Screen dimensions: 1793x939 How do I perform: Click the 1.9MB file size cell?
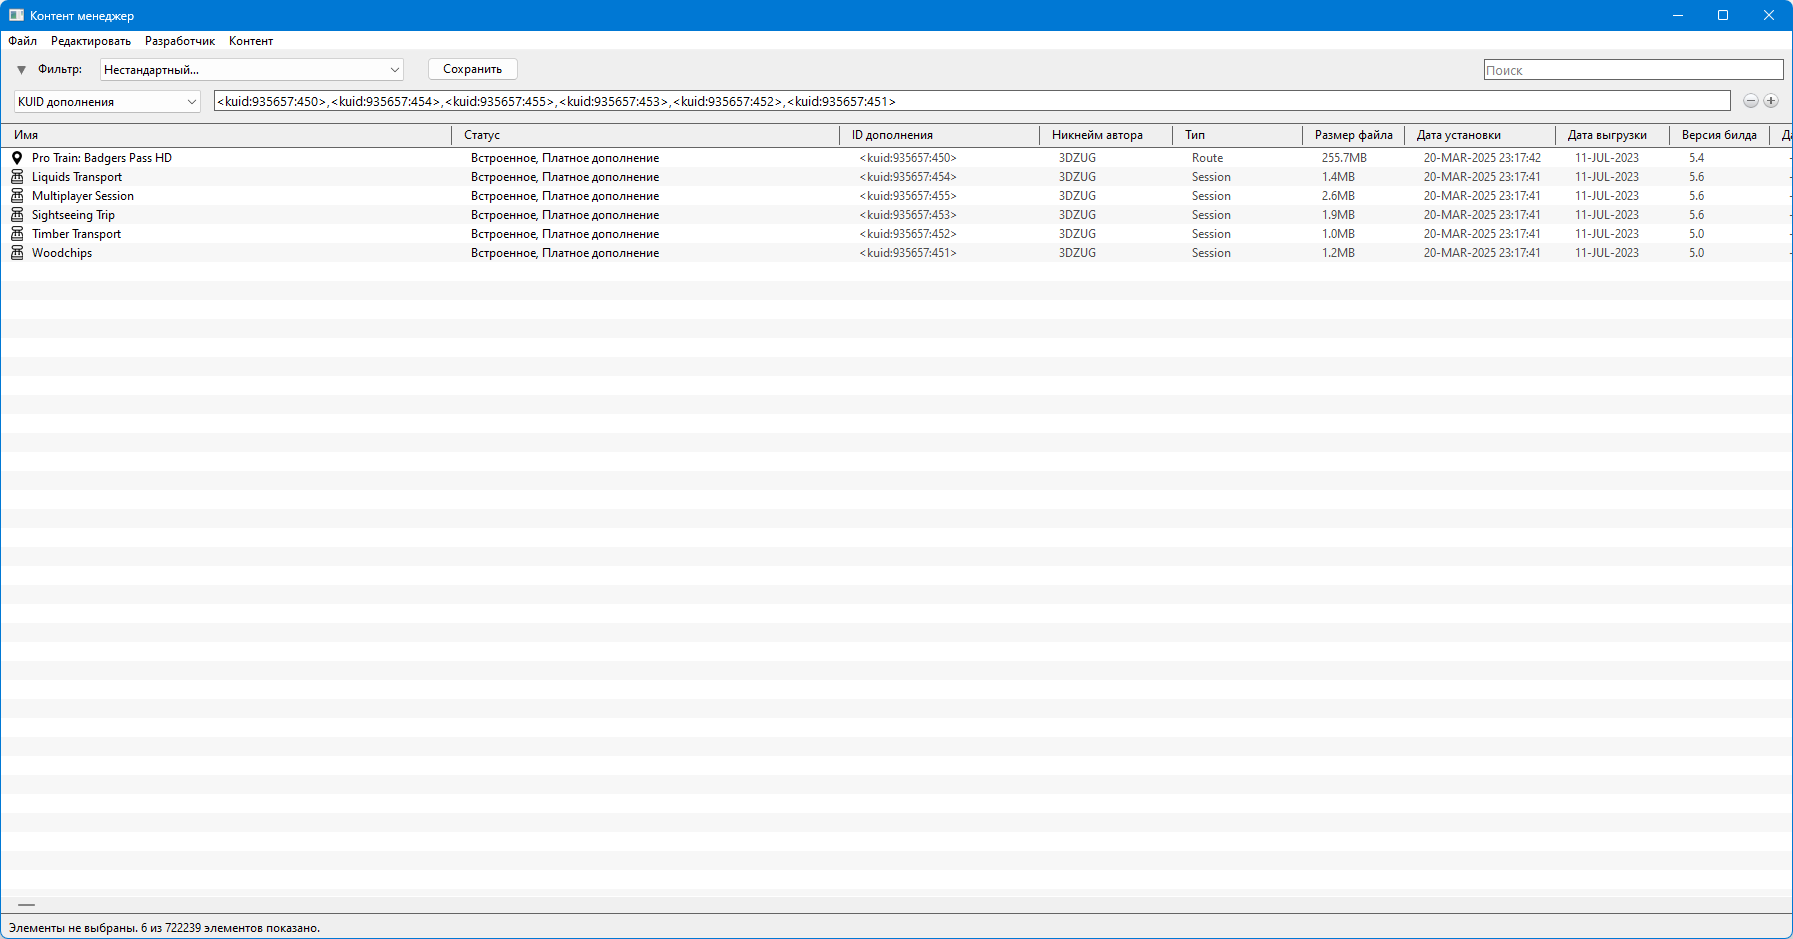tap(1338, 215)
